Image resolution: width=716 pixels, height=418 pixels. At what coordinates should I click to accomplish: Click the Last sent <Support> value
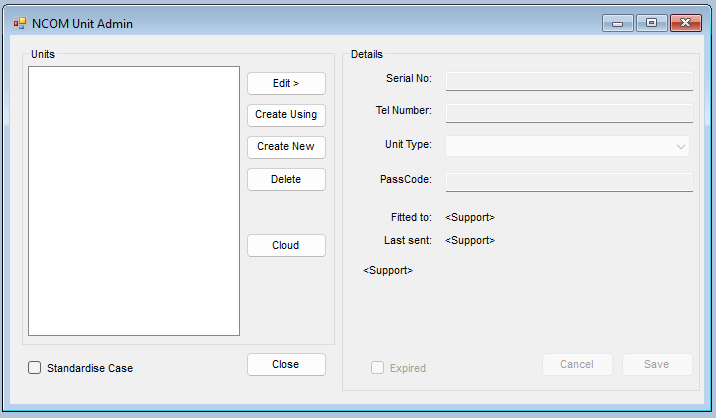(x=470, y=240)
